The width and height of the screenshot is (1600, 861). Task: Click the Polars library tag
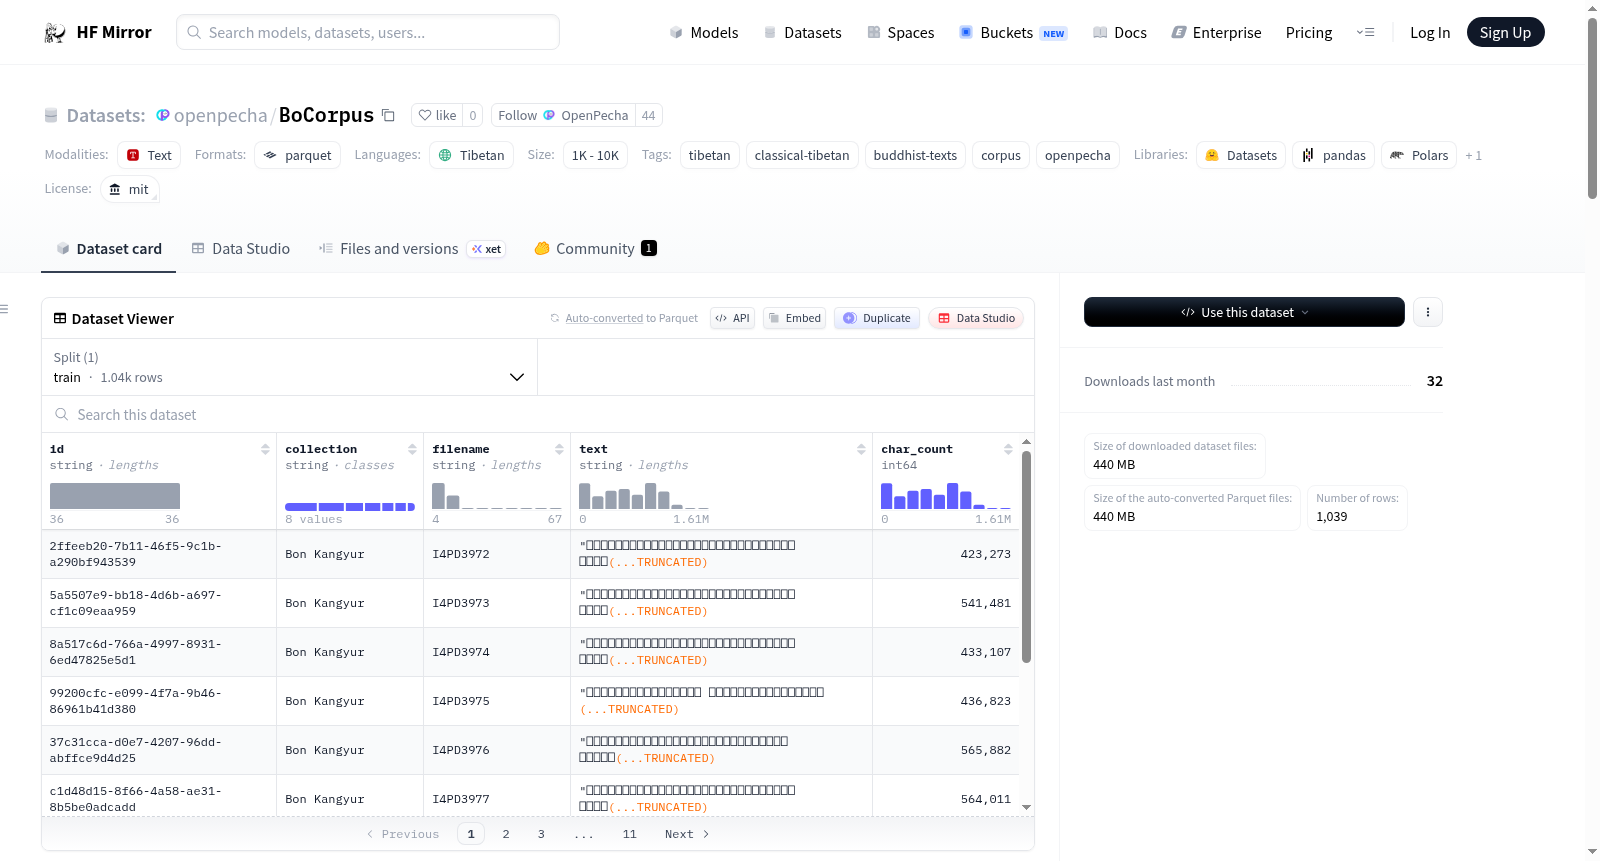coord(1419,155)
